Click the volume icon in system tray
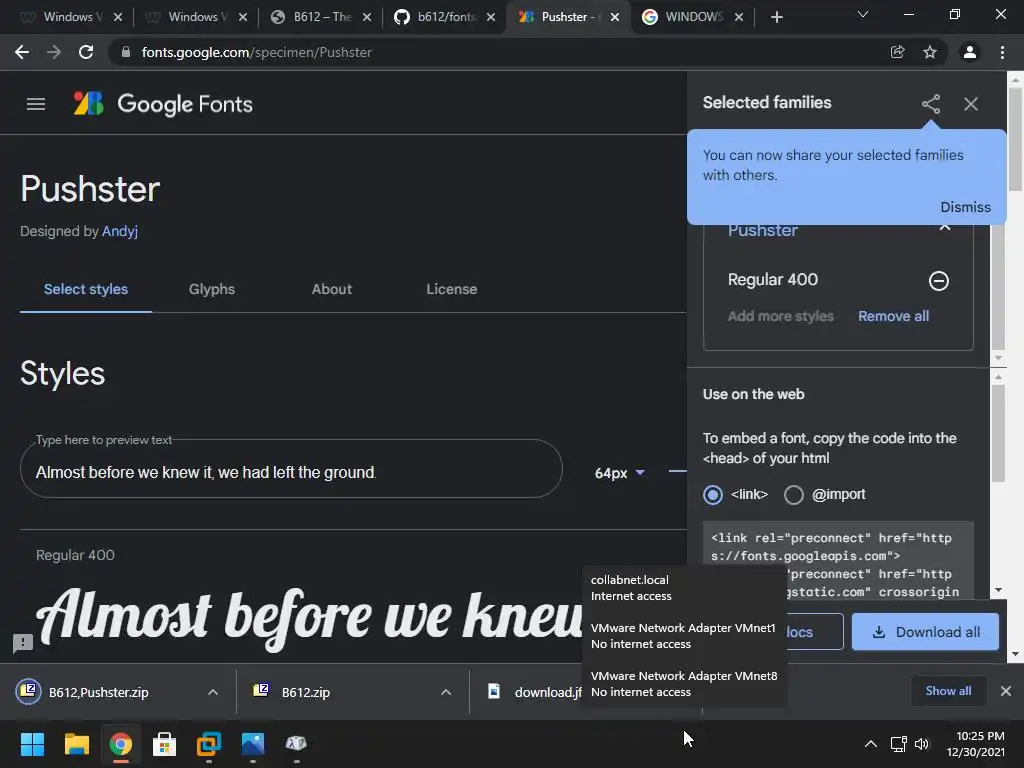The height and width of the screenshot is (768, 1024). coord(921,744)
